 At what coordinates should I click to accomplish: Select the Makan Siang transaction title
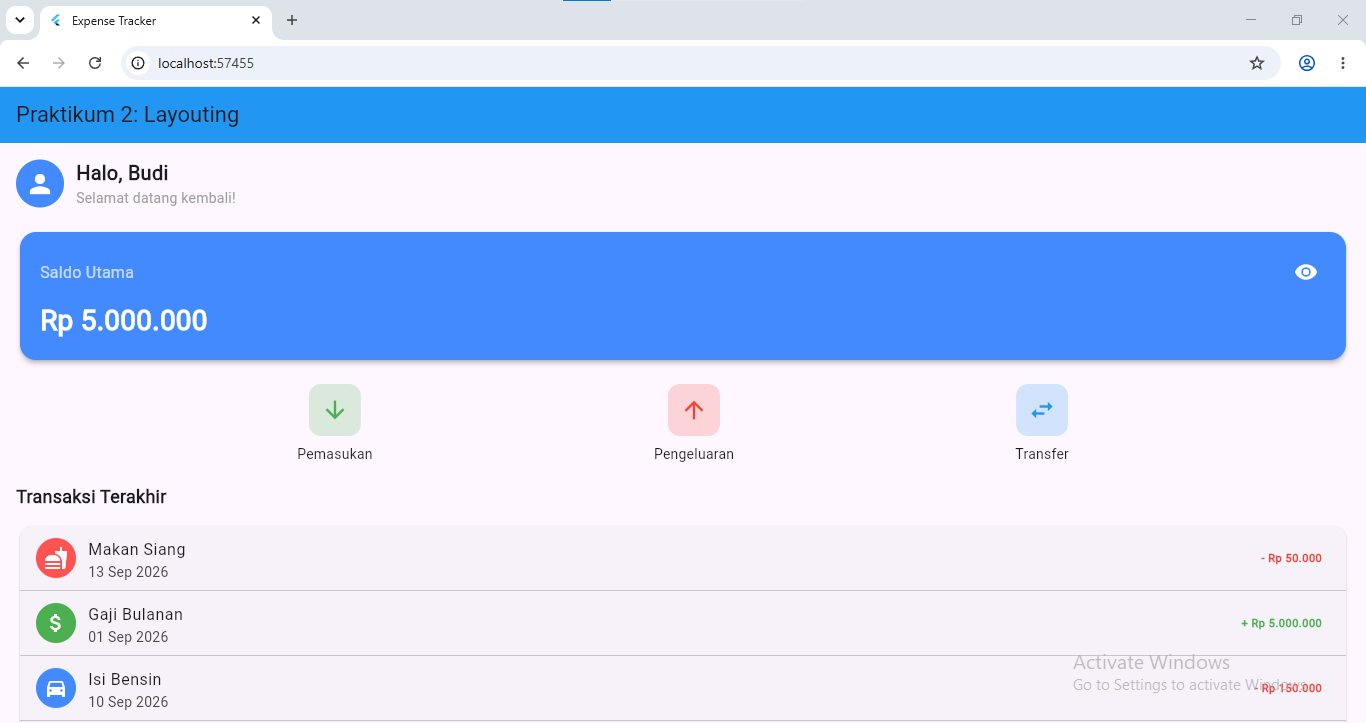click(x=137, y=549)
